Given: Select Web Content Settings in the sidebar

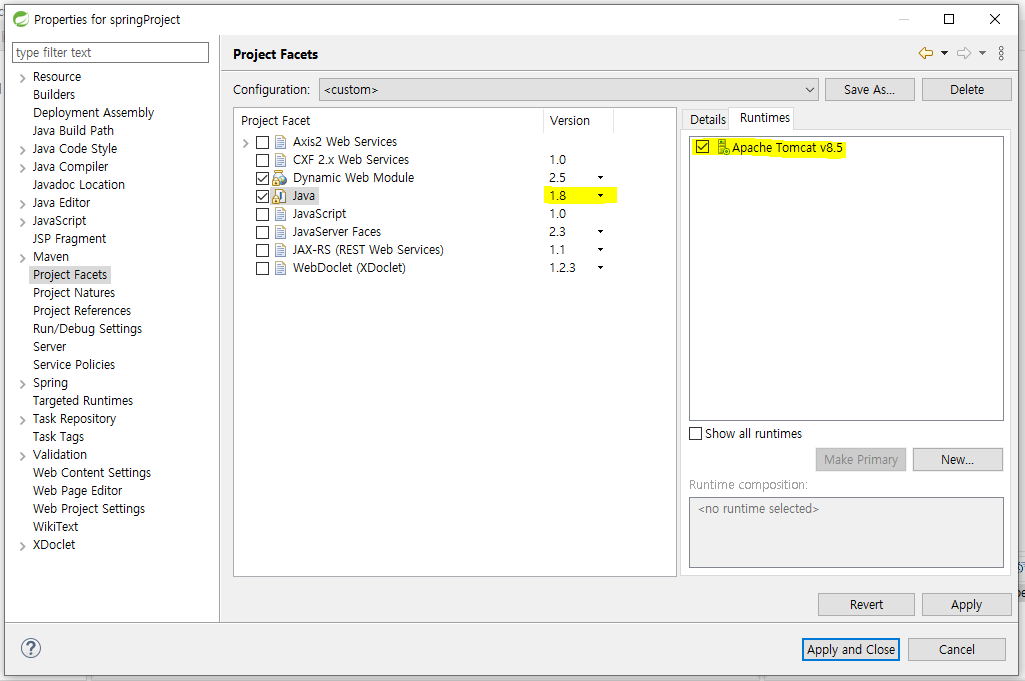Looking at the screenshot, I should click(x=92, y=473).
